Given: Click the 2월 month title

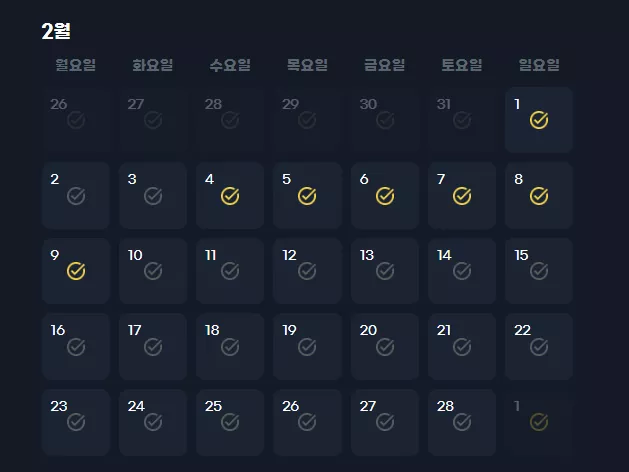Looking at the screenshot, I should [x=56, y=31].
